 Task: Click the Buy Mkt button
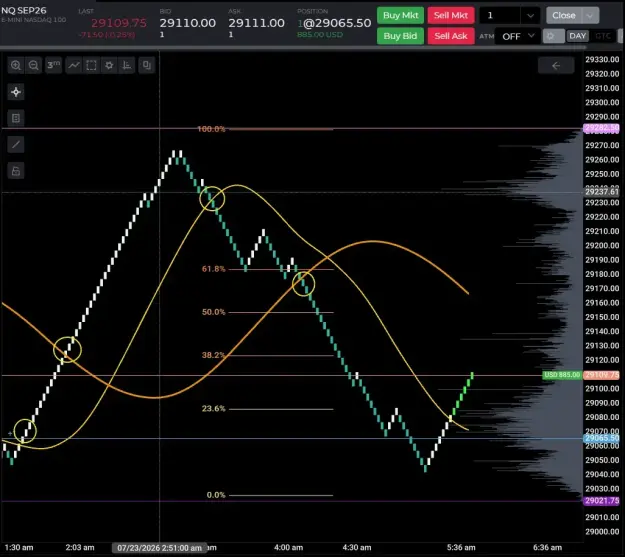[x=400, y=16]
